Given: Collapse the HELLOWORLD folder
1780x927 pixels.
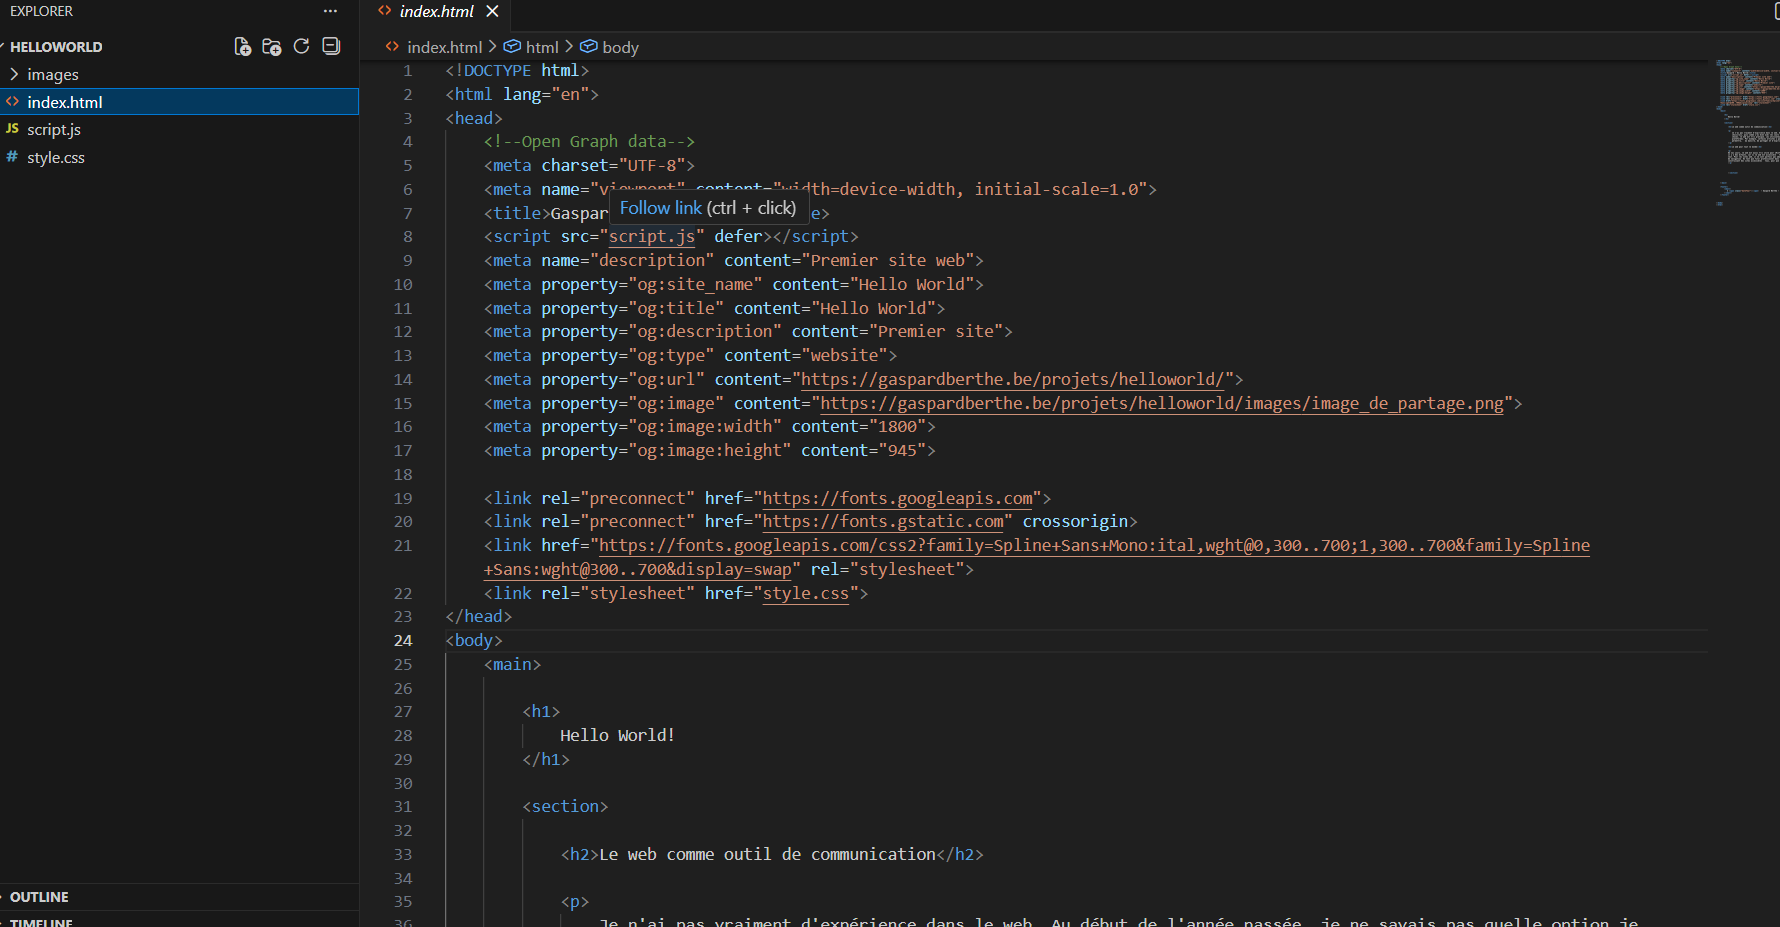Looking at the screenshot, I should 54,46.
